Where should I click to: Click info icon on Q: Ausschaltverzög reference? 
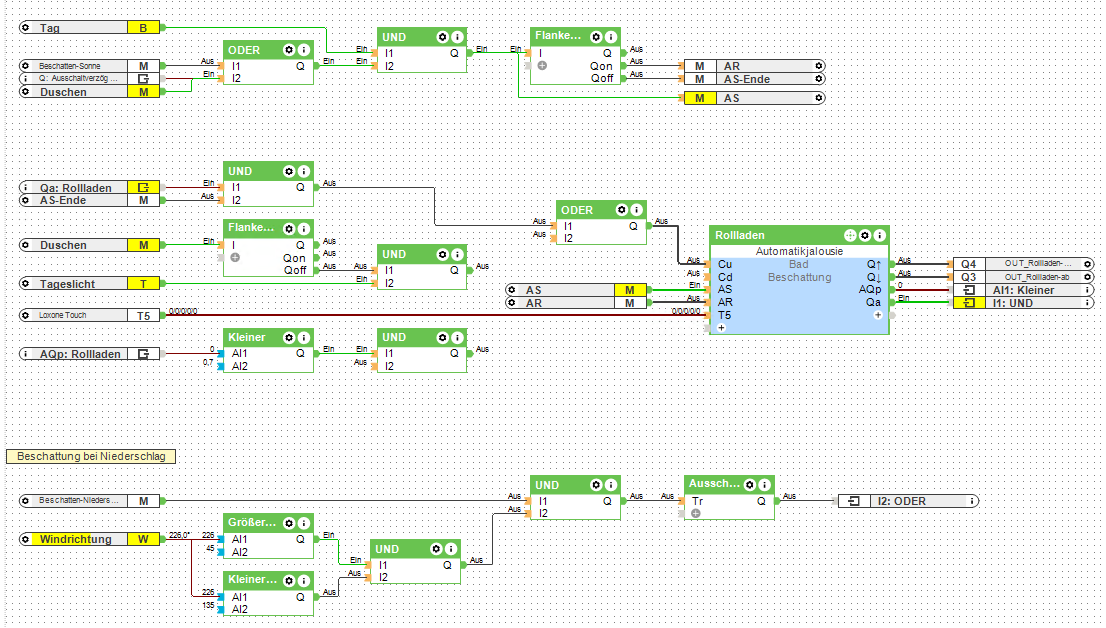tap(25, 78)
